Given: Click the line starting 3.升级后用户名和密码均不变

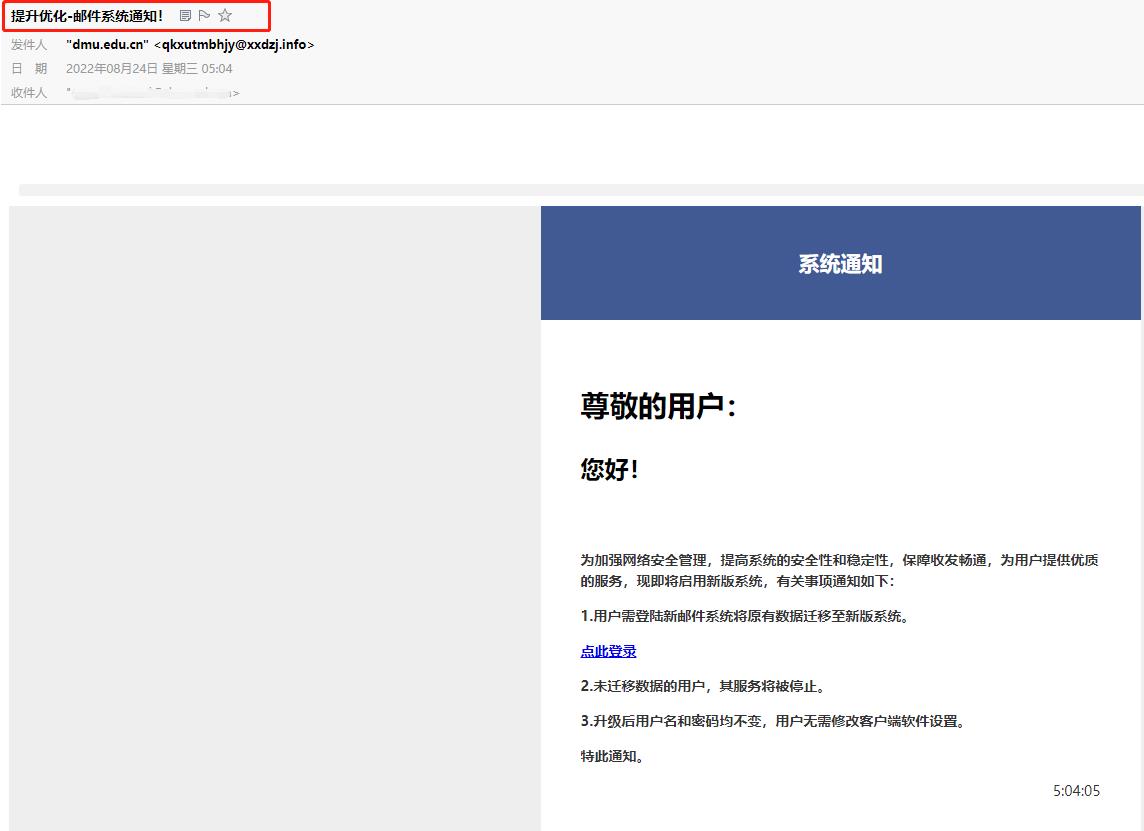Looking at the screenshot, I should point(773,721).
